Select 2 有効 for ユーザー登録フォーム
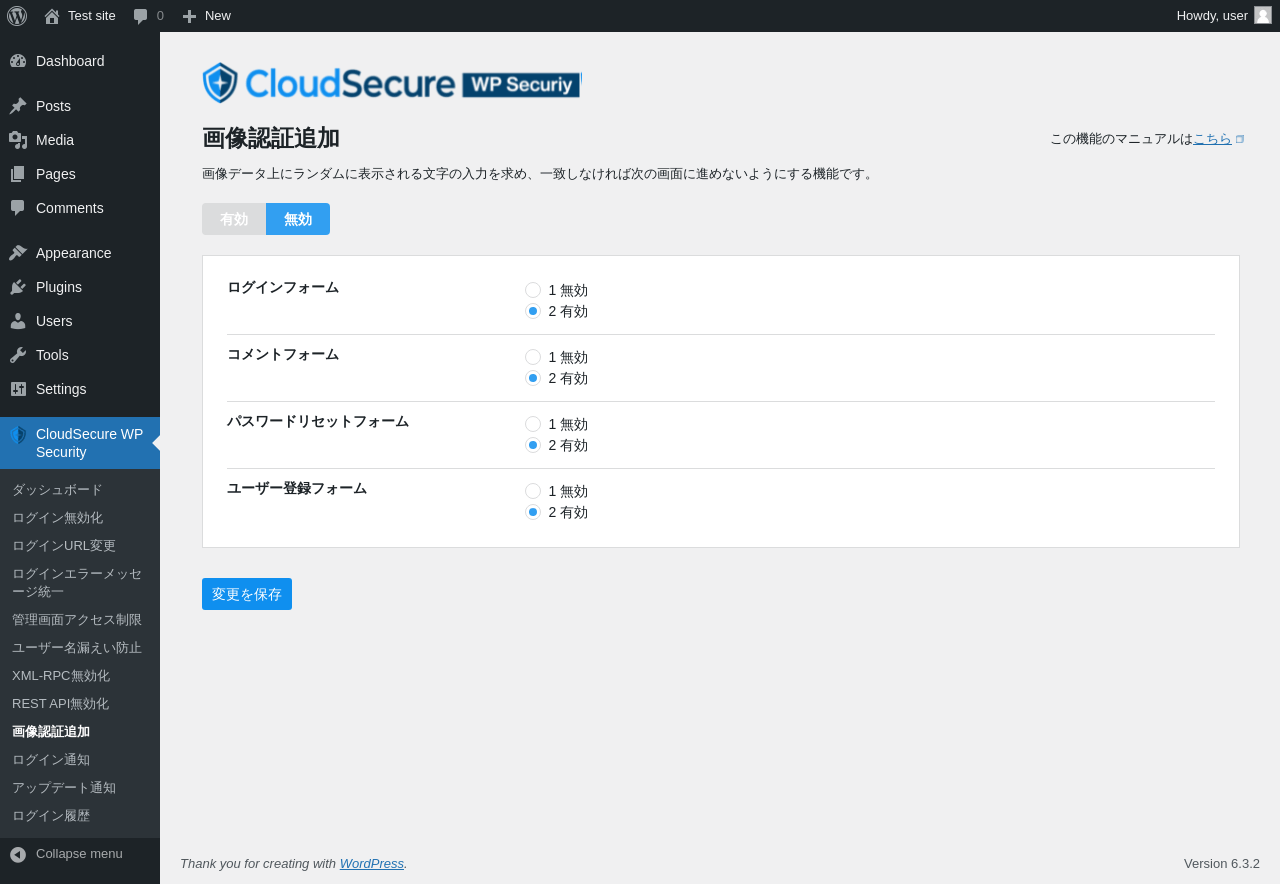The width and height of the screenshot is (1280, 884). [x=533, y=512]
